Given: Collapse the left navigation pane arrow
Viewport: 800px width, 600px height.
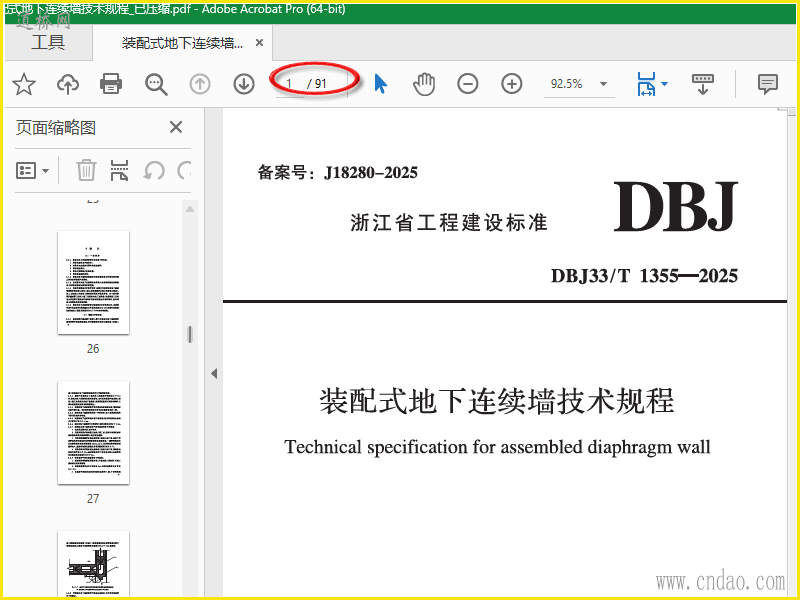Looking at the screenshot, I should click(x=213, y=373).
